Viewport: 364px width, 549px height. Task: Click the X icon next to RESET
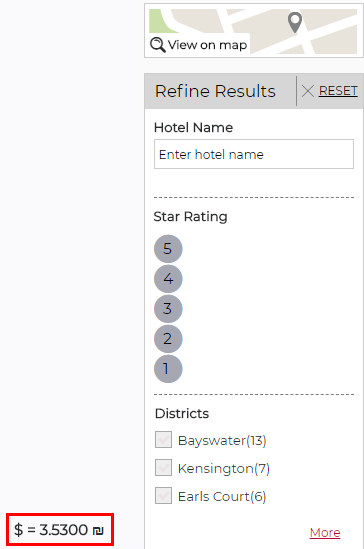click(x=308, y=91)
